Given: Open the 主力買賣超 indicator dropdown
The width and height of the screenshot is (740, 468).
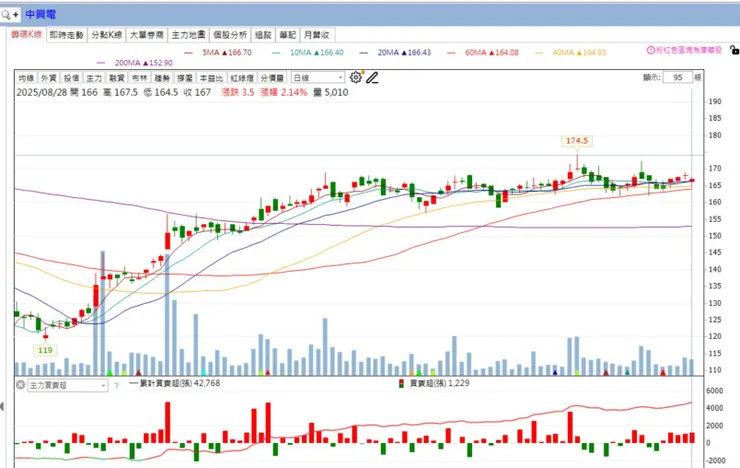Looking at the screenshot, I should pos(68,385).
